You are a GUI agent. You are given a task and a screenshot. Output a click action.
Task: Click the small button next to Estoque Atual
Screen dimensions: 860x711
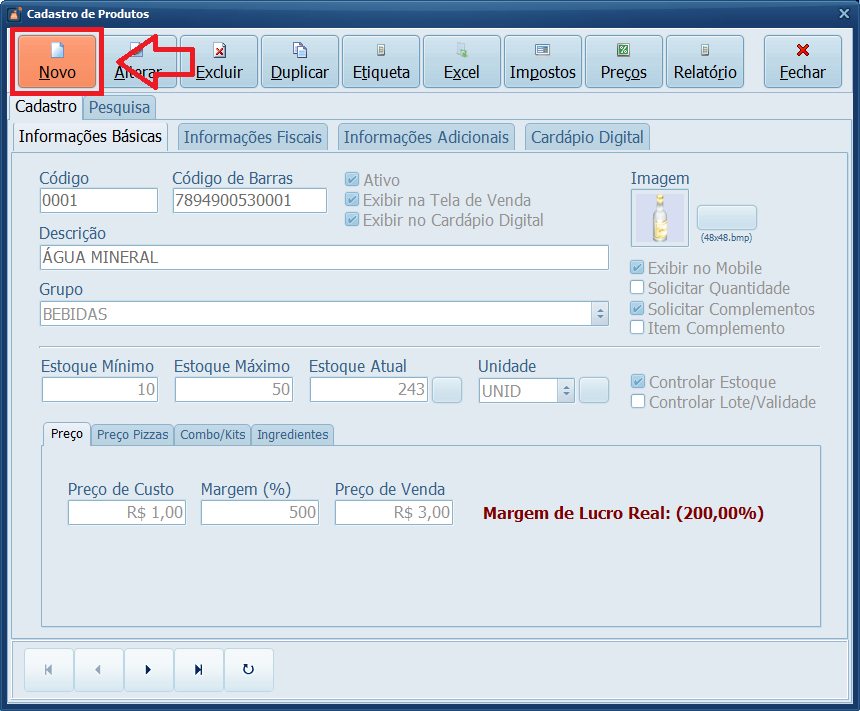(x=446, y=390)
